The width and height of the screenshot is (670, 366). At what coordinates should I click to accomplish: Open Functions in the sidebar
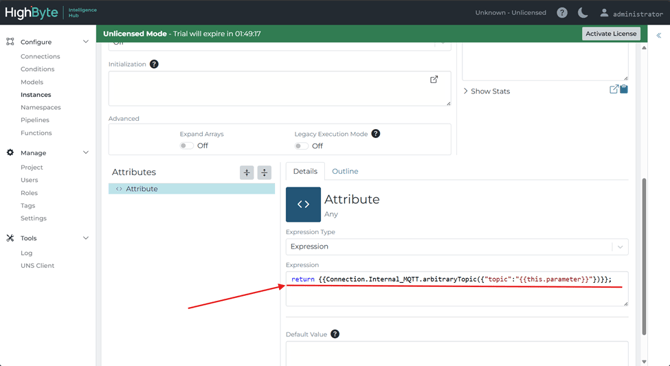(36, 133)
